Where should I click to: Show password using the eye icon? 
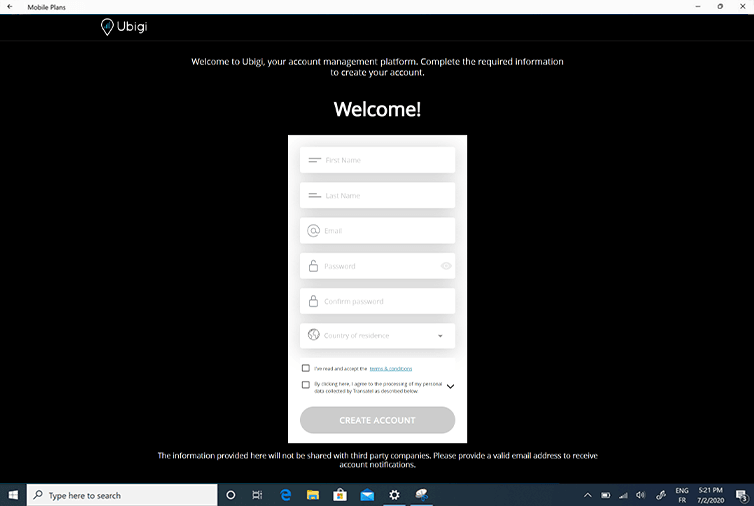446,266
